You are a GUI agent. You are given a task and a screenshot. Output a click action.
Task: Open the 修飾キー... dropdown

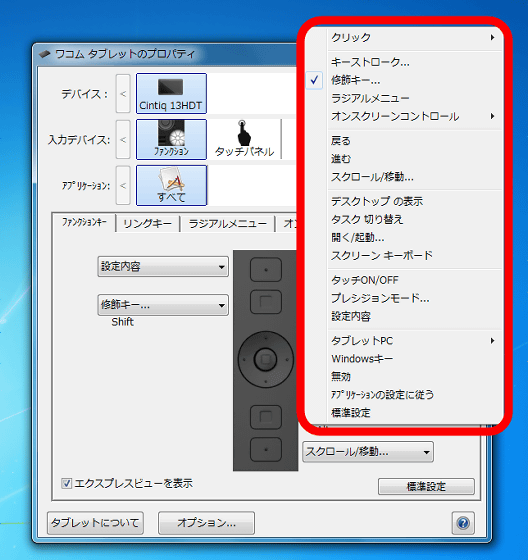163,305
